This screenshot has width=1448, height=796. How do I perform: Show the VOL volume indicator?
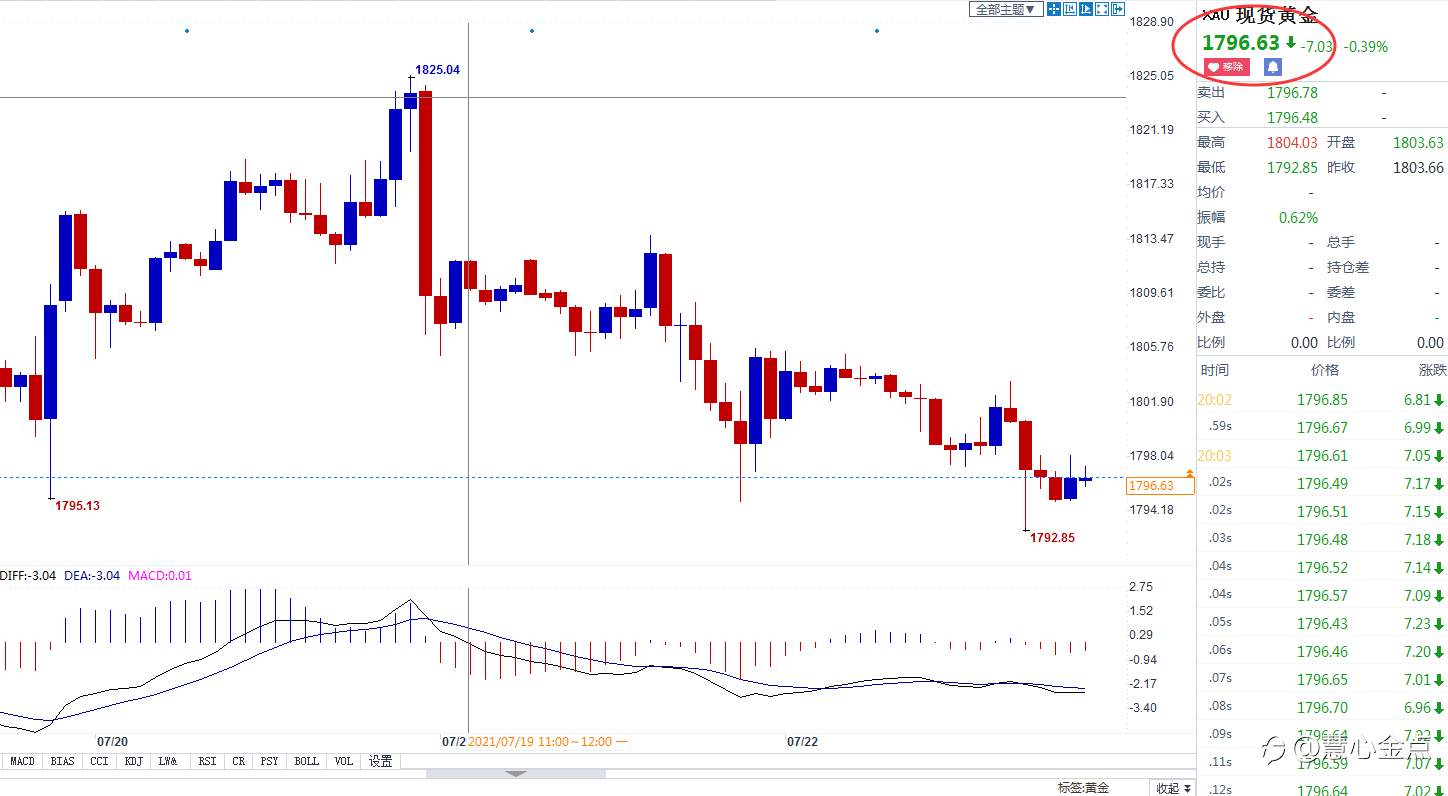pos(343,761)
